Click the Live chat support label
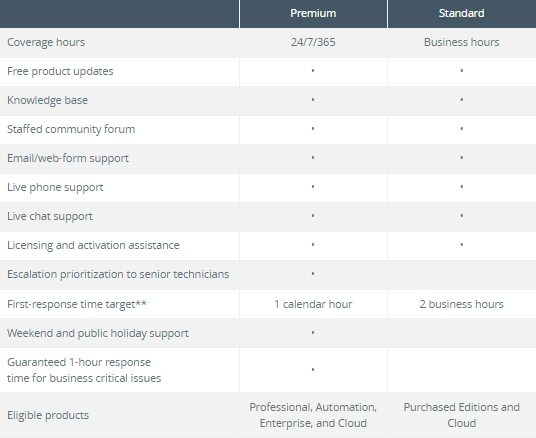The width and height of the screenshot is (536, 438). tap(50, 217)
